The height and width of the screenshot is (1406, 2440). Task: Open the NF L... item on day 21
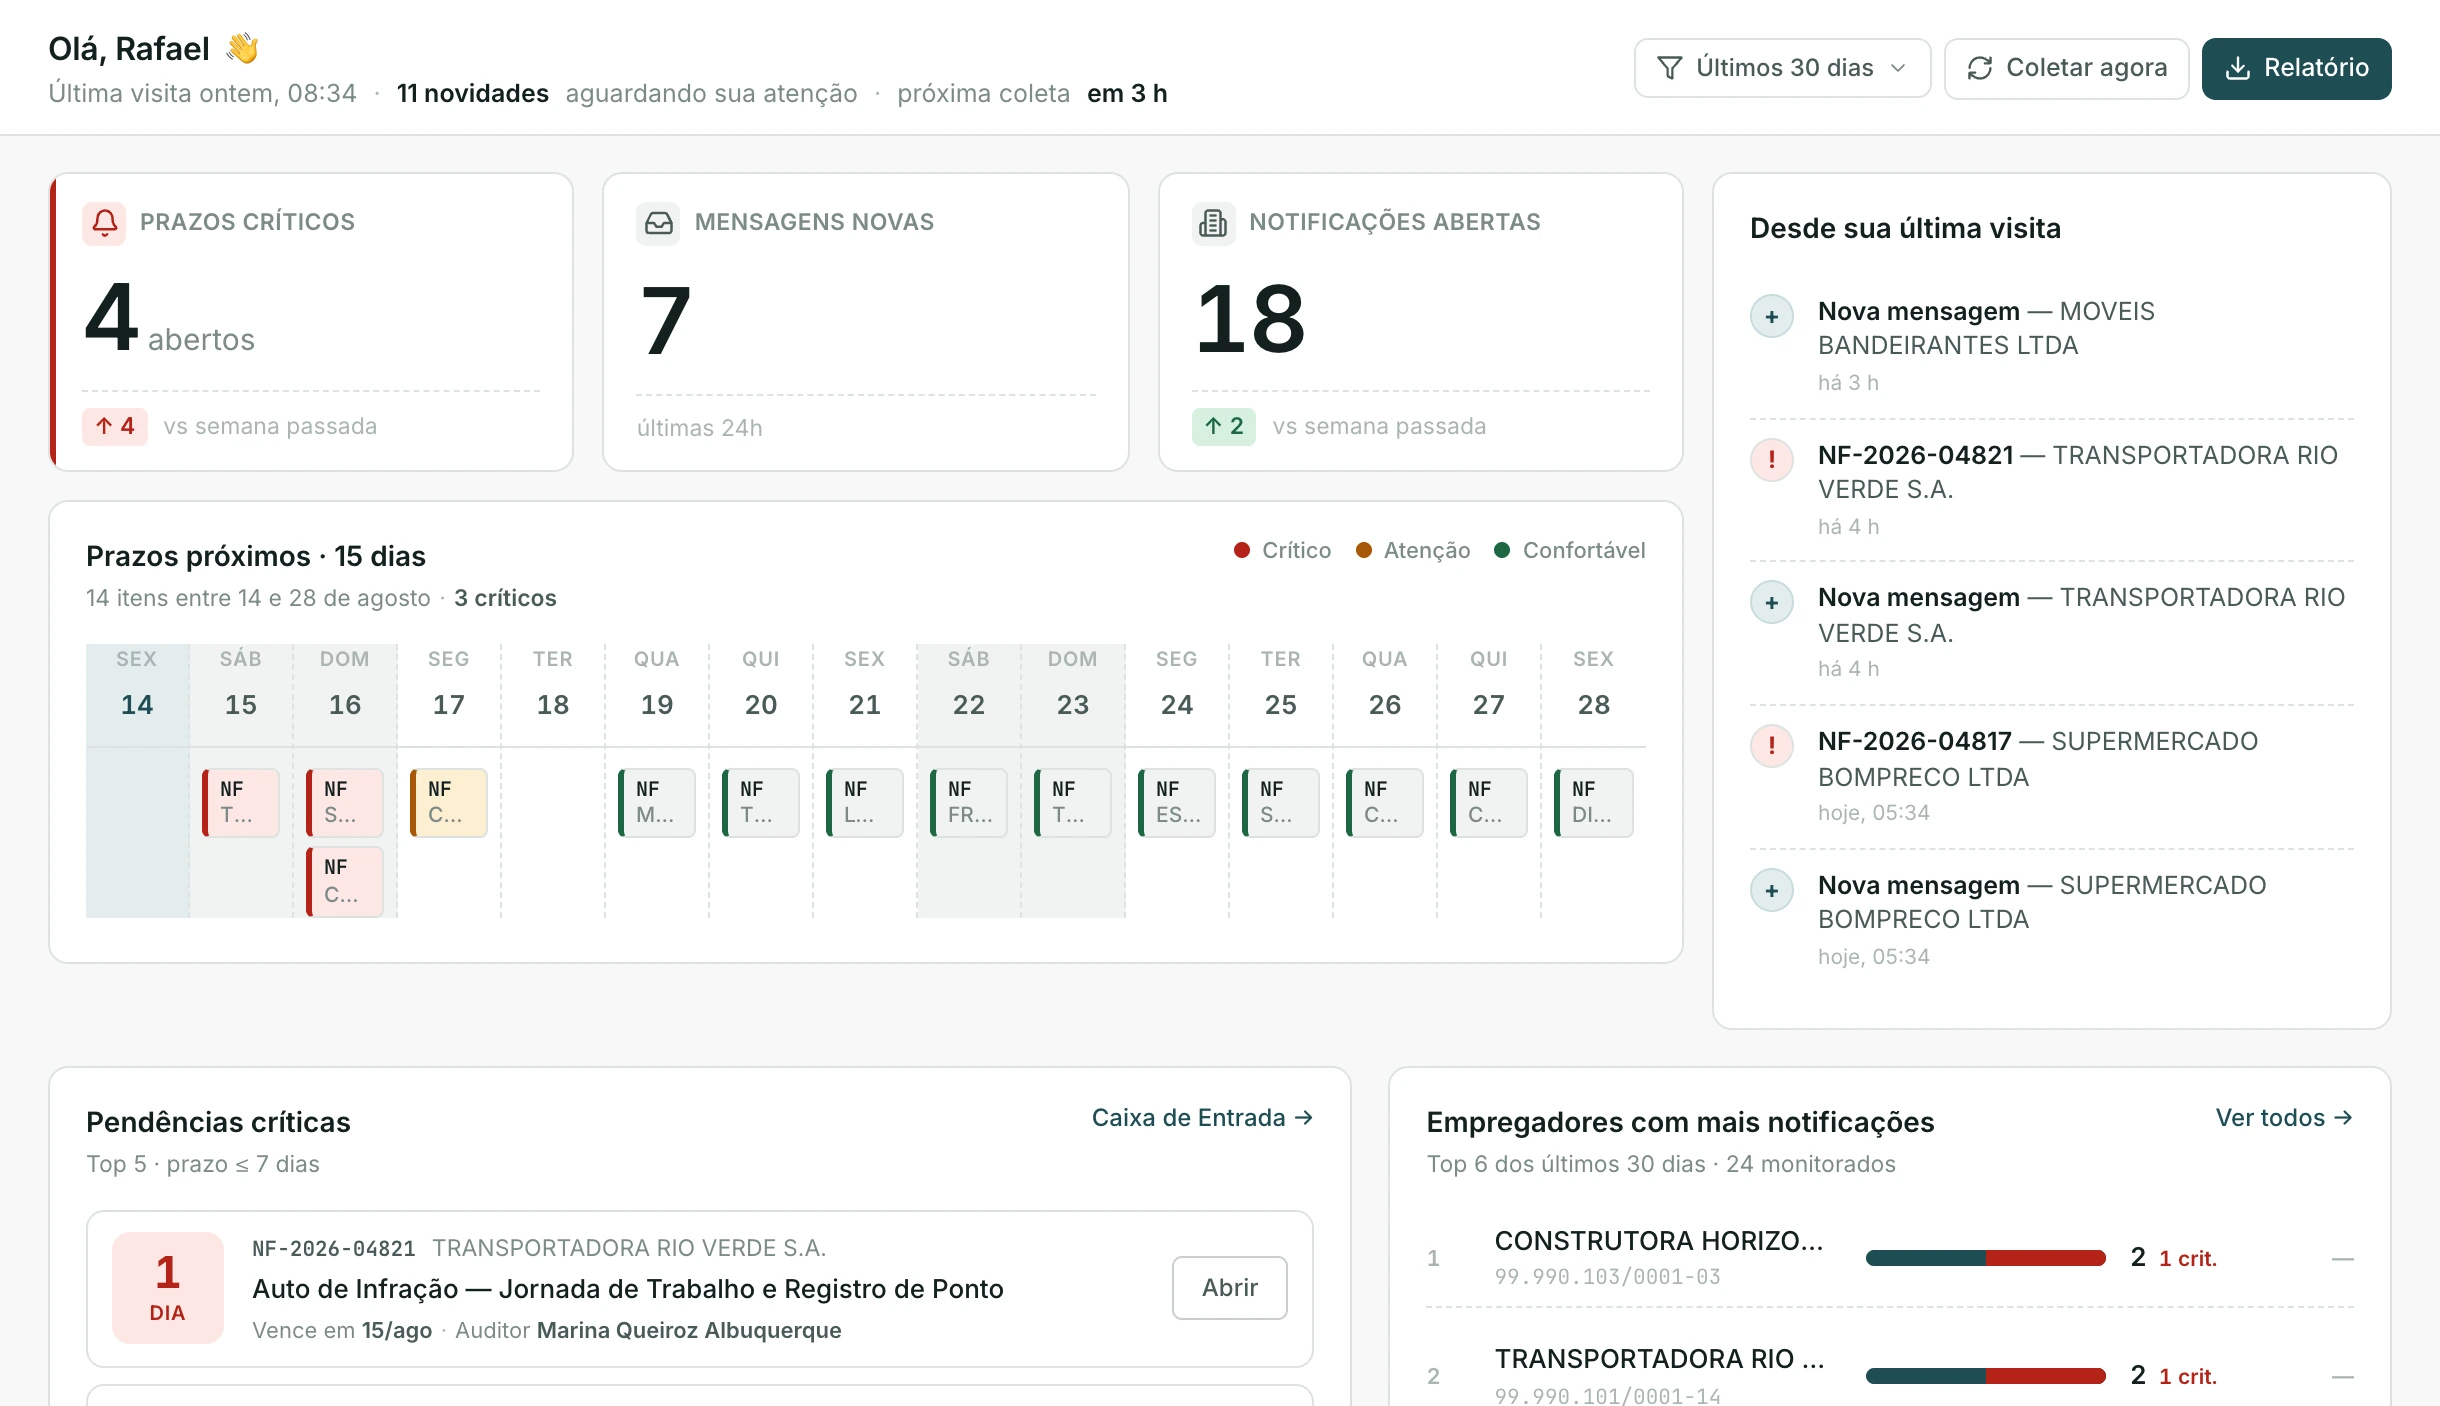coord(865,802)
